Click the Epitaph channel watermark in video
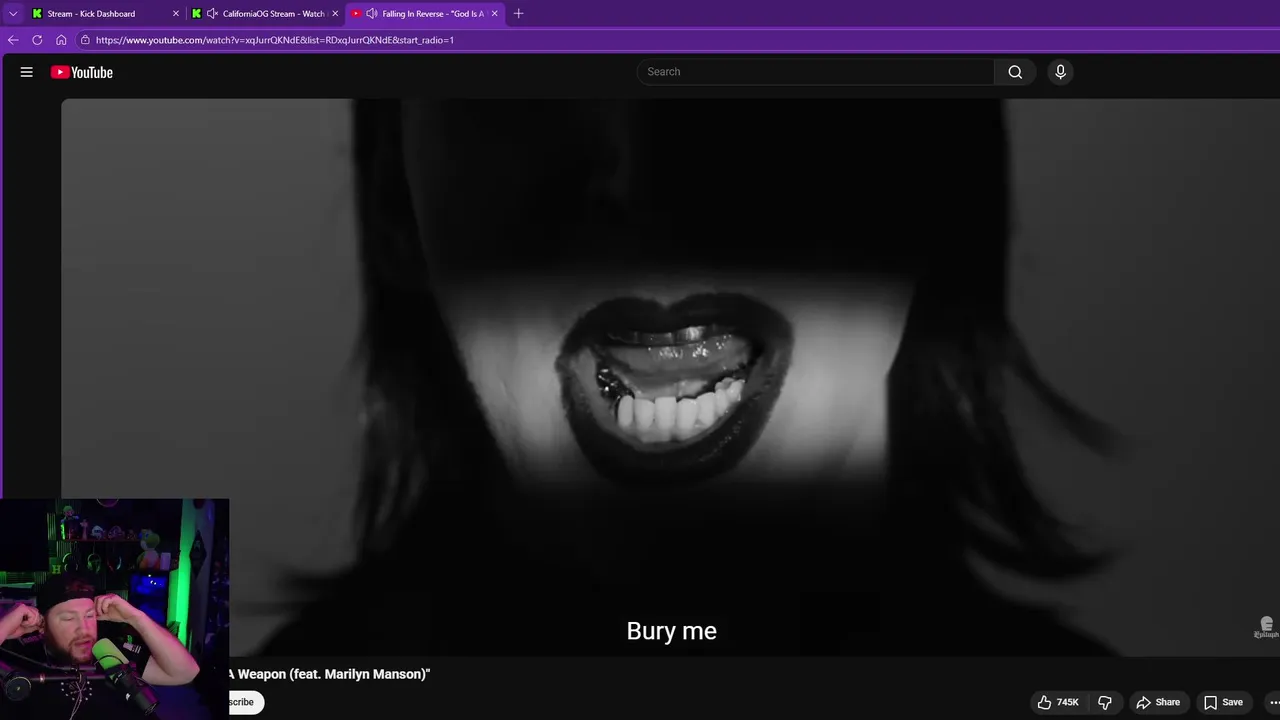 (x=1267, y=628)
